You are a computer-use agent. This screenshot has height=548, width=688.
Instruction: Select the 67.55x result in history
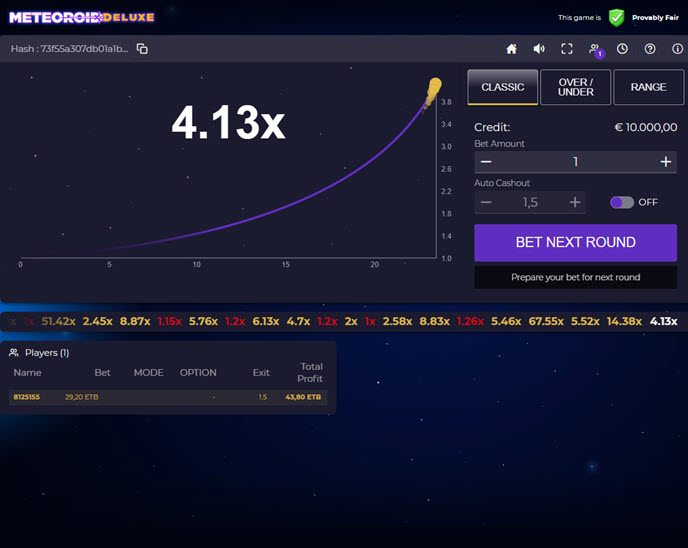pos(544,321)
